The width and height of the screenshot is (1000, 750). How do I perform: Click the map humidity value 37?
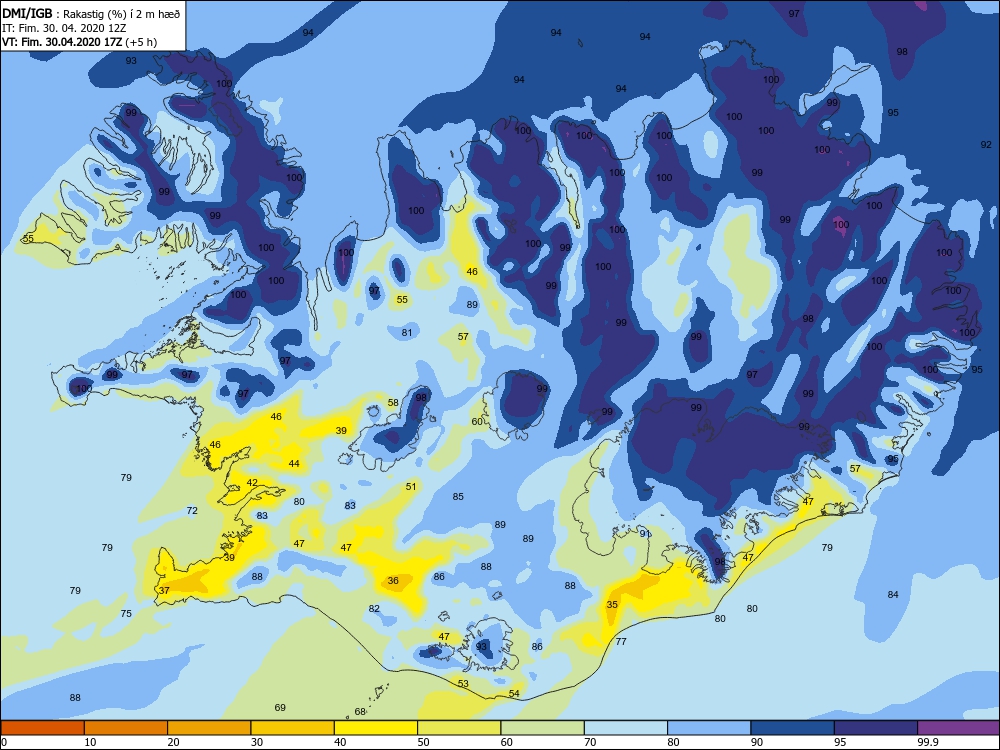point(165,591)
